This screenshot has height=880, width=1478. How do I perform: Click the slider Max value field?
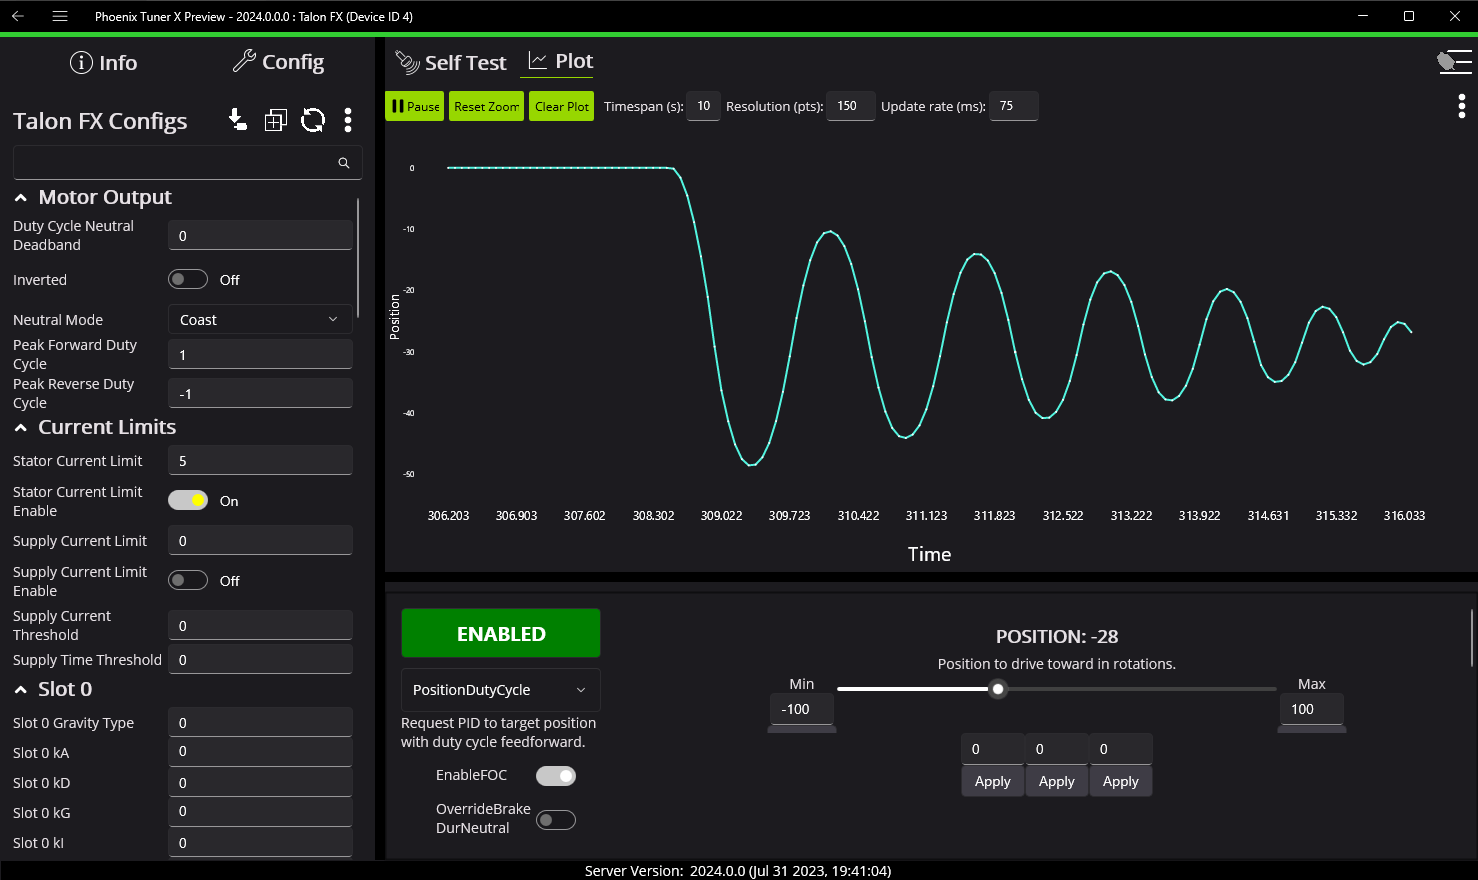coord(1312,709)
